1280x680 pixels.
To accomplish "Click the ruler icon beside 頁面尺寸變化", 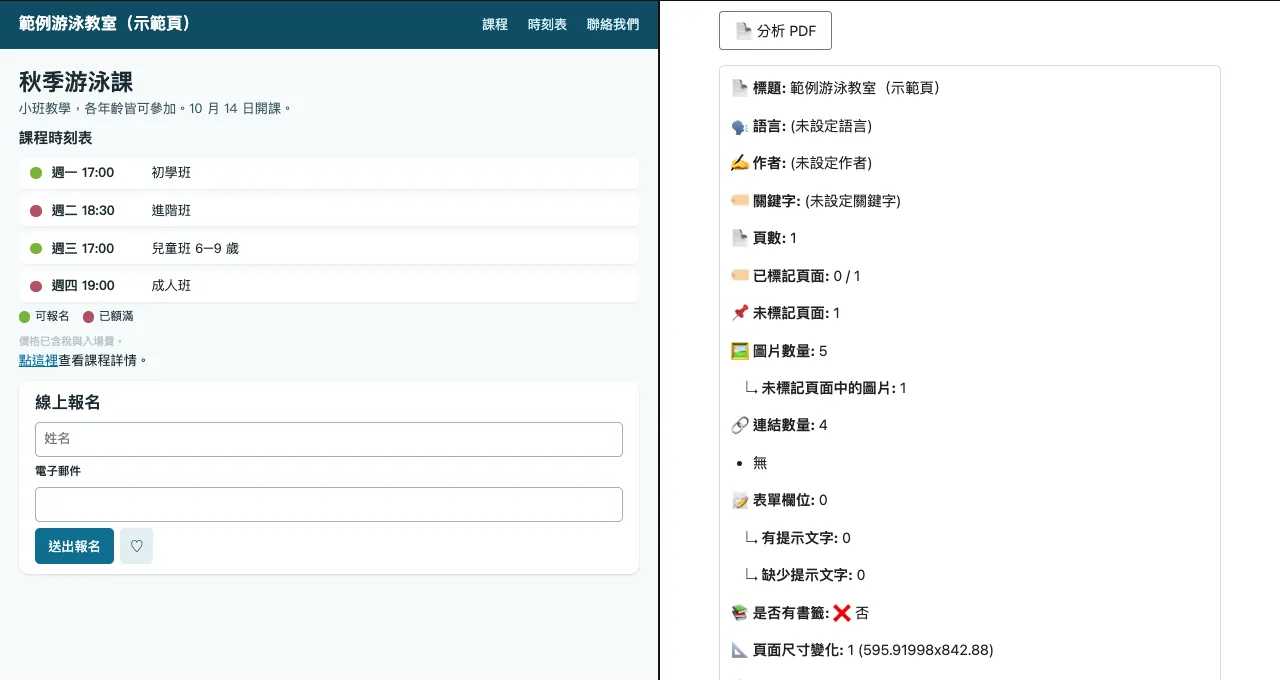I will pos(740,650).
